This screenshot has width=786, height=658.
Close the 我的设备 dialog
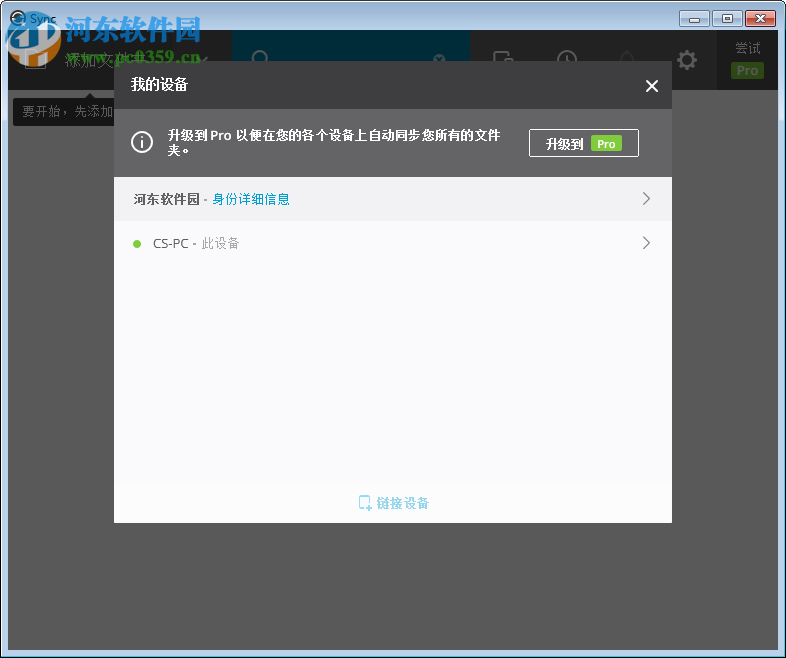tap(652, 86)
